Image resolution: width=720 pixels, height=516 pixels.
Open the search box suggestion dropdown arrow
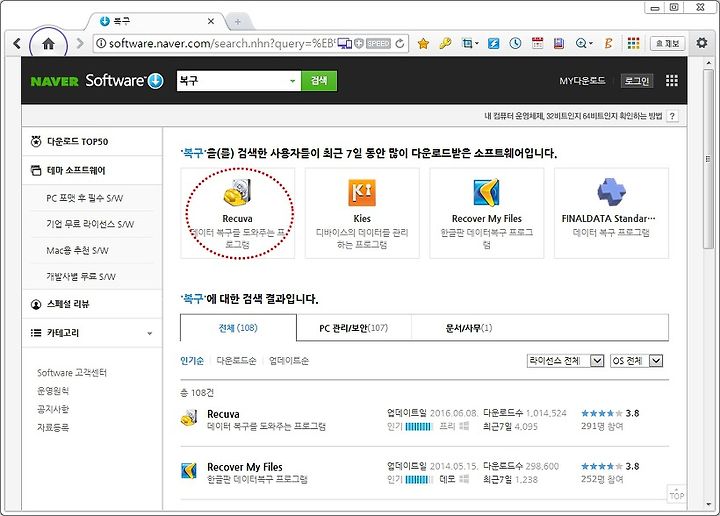[292, 81]
